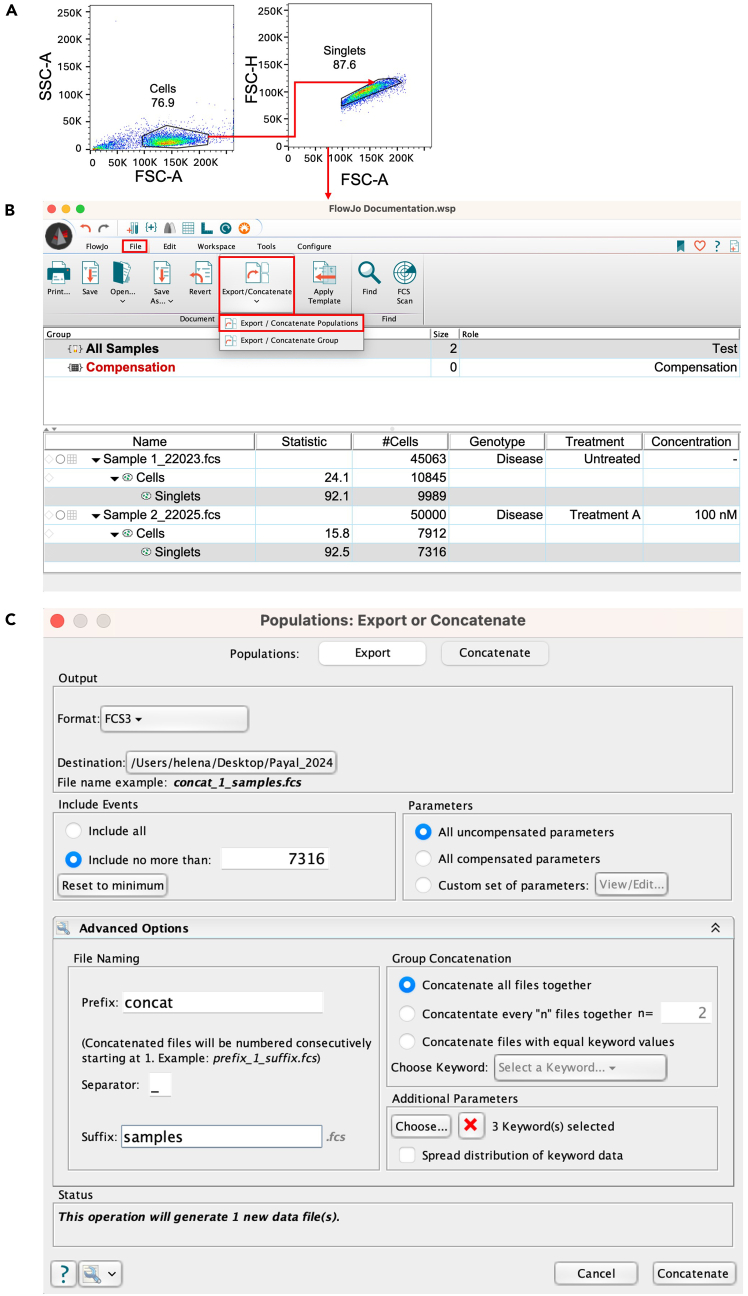The image size is (748, 1296).
Task: Click the document icon at far top right
Action: click(x=735, y=245)
